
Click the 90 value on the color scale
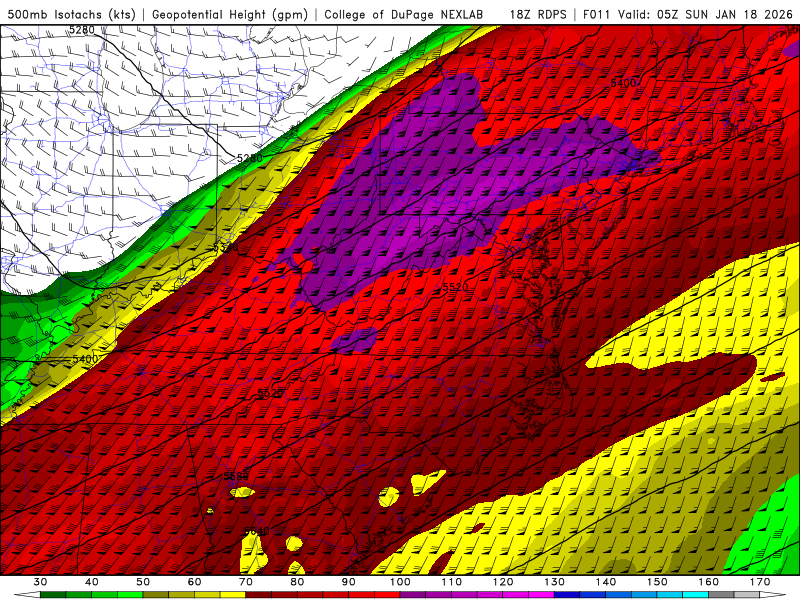[x=348, y=582]
